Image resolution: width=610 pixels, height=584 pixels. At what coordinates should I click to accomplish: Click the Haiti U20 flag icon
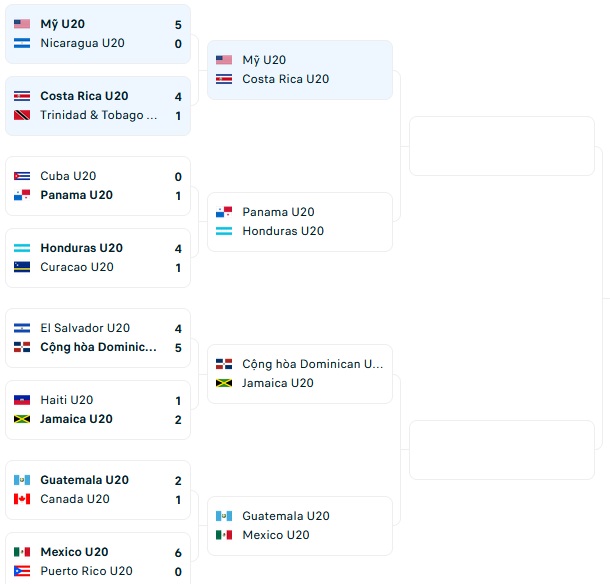click(x=22, y=400)
